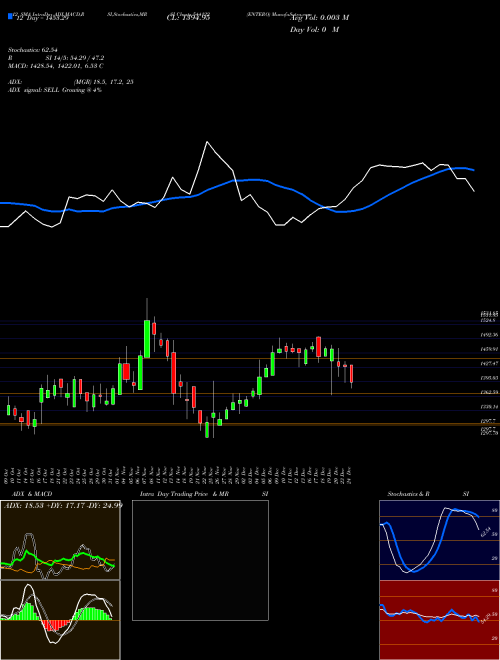Viewport: 500px width, 660px height.
Task: Click the Day Vol 0 M label
Action: (314, 30)
